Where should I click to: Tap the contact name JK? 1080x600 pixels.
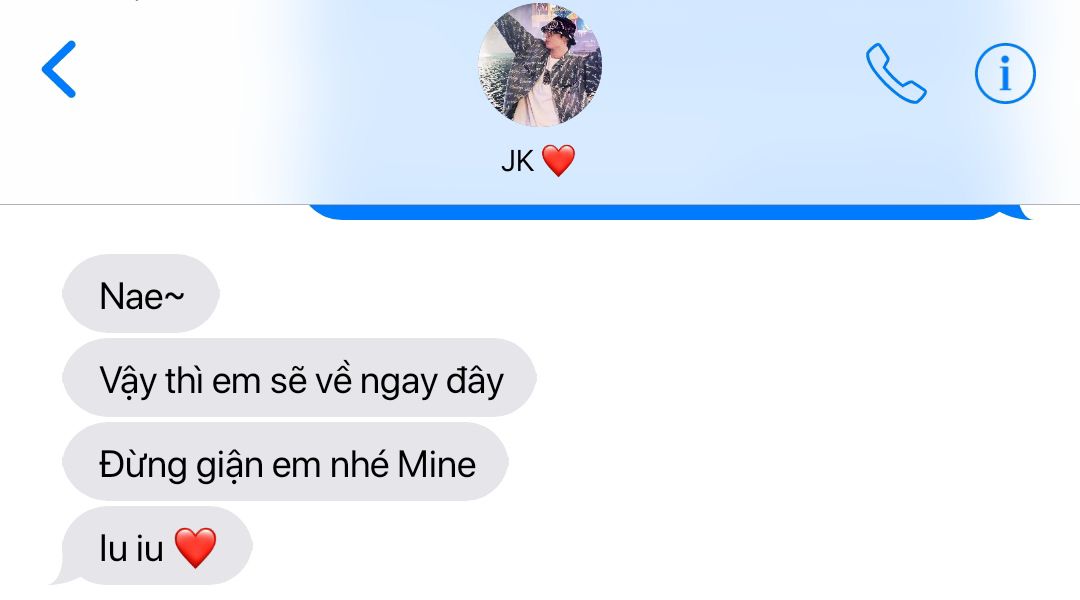pos(517,161)
